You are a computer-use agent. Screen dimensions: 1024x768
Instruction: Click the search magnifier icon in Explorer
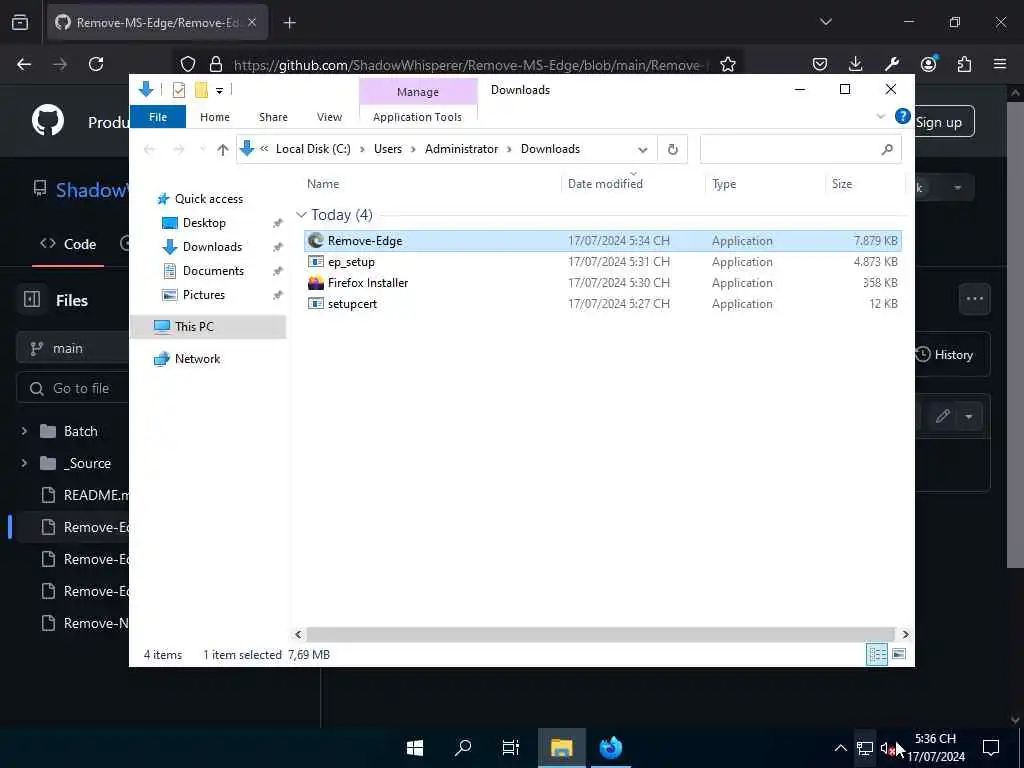point(887,150)
